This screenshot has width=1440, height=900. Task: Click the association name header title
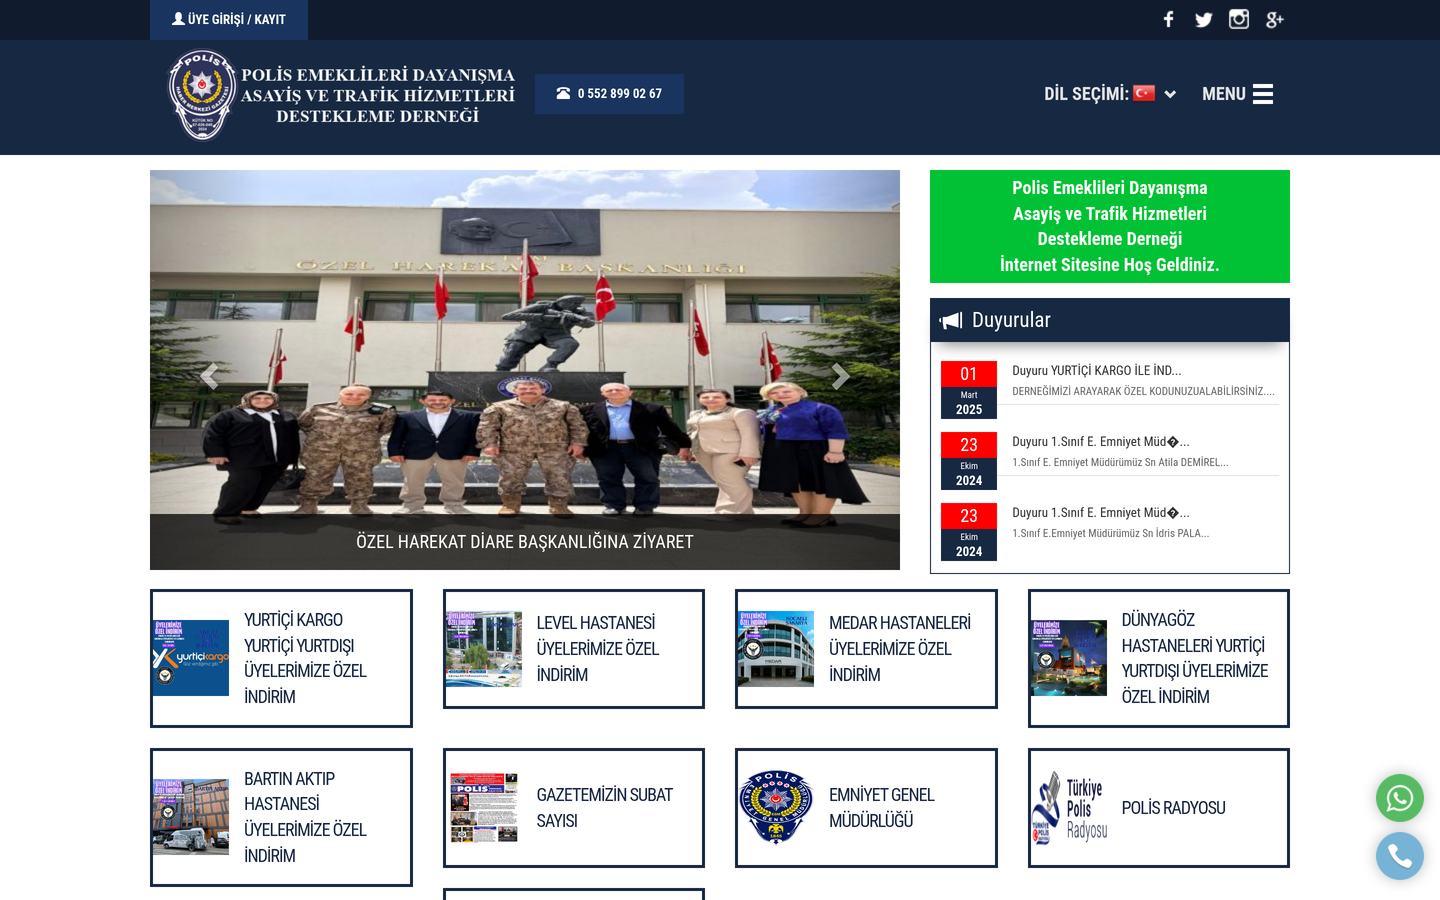coord(378,95)
